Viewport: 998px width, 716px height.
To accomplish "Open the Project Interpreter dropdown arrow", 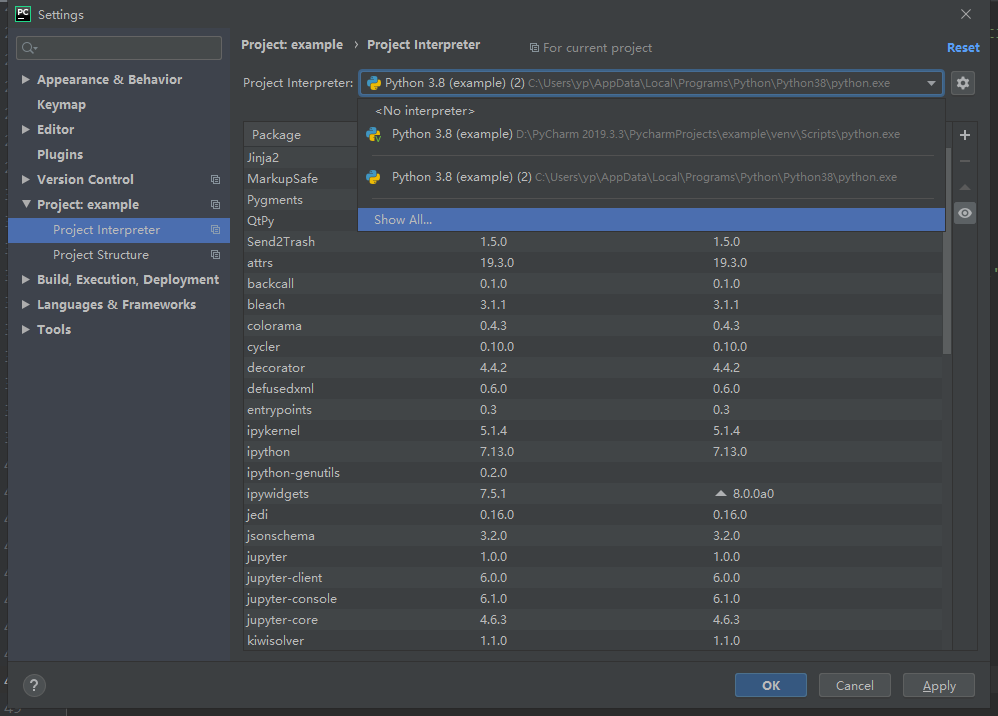I will pos(931,83).
